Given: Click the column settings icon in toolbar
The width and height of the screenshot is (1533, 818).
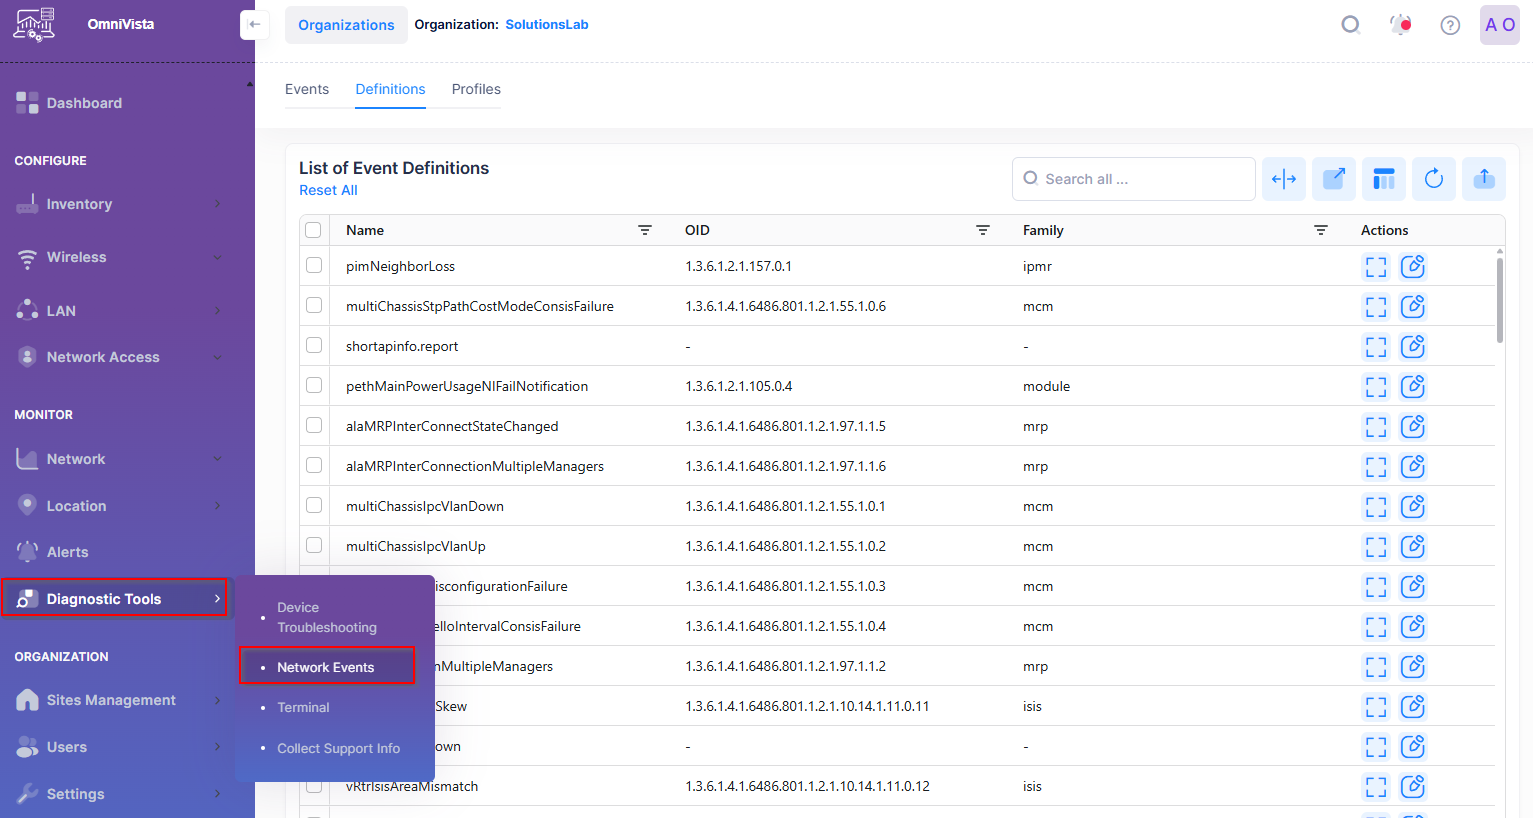Looking at the screenshot, I should pyautogui.click(x=1383, y=179).
